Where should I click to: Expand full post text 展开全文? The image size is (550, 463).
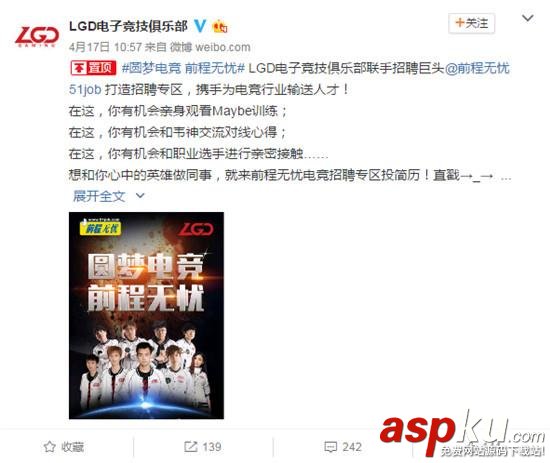pos(99,196)
